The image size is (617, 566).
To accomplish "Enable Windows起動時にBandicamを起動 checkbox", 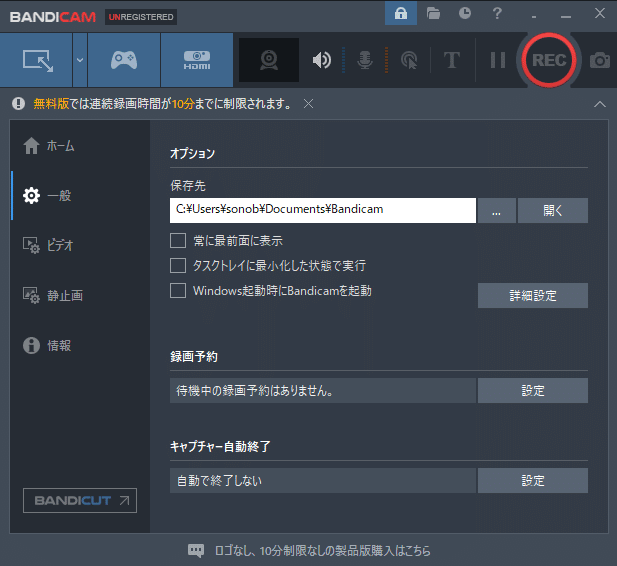I will pos(178,290).
